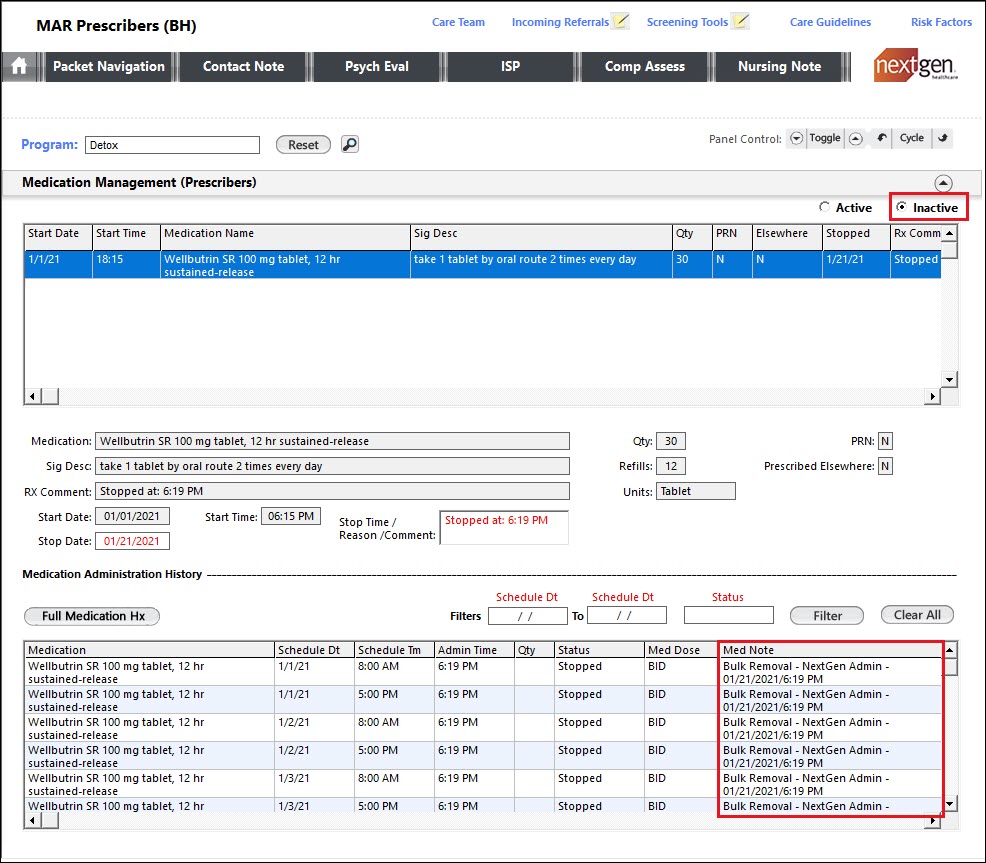986x863 pixels.
Task: Click the cycle backward arrow icon
Action: coord(882,138)
